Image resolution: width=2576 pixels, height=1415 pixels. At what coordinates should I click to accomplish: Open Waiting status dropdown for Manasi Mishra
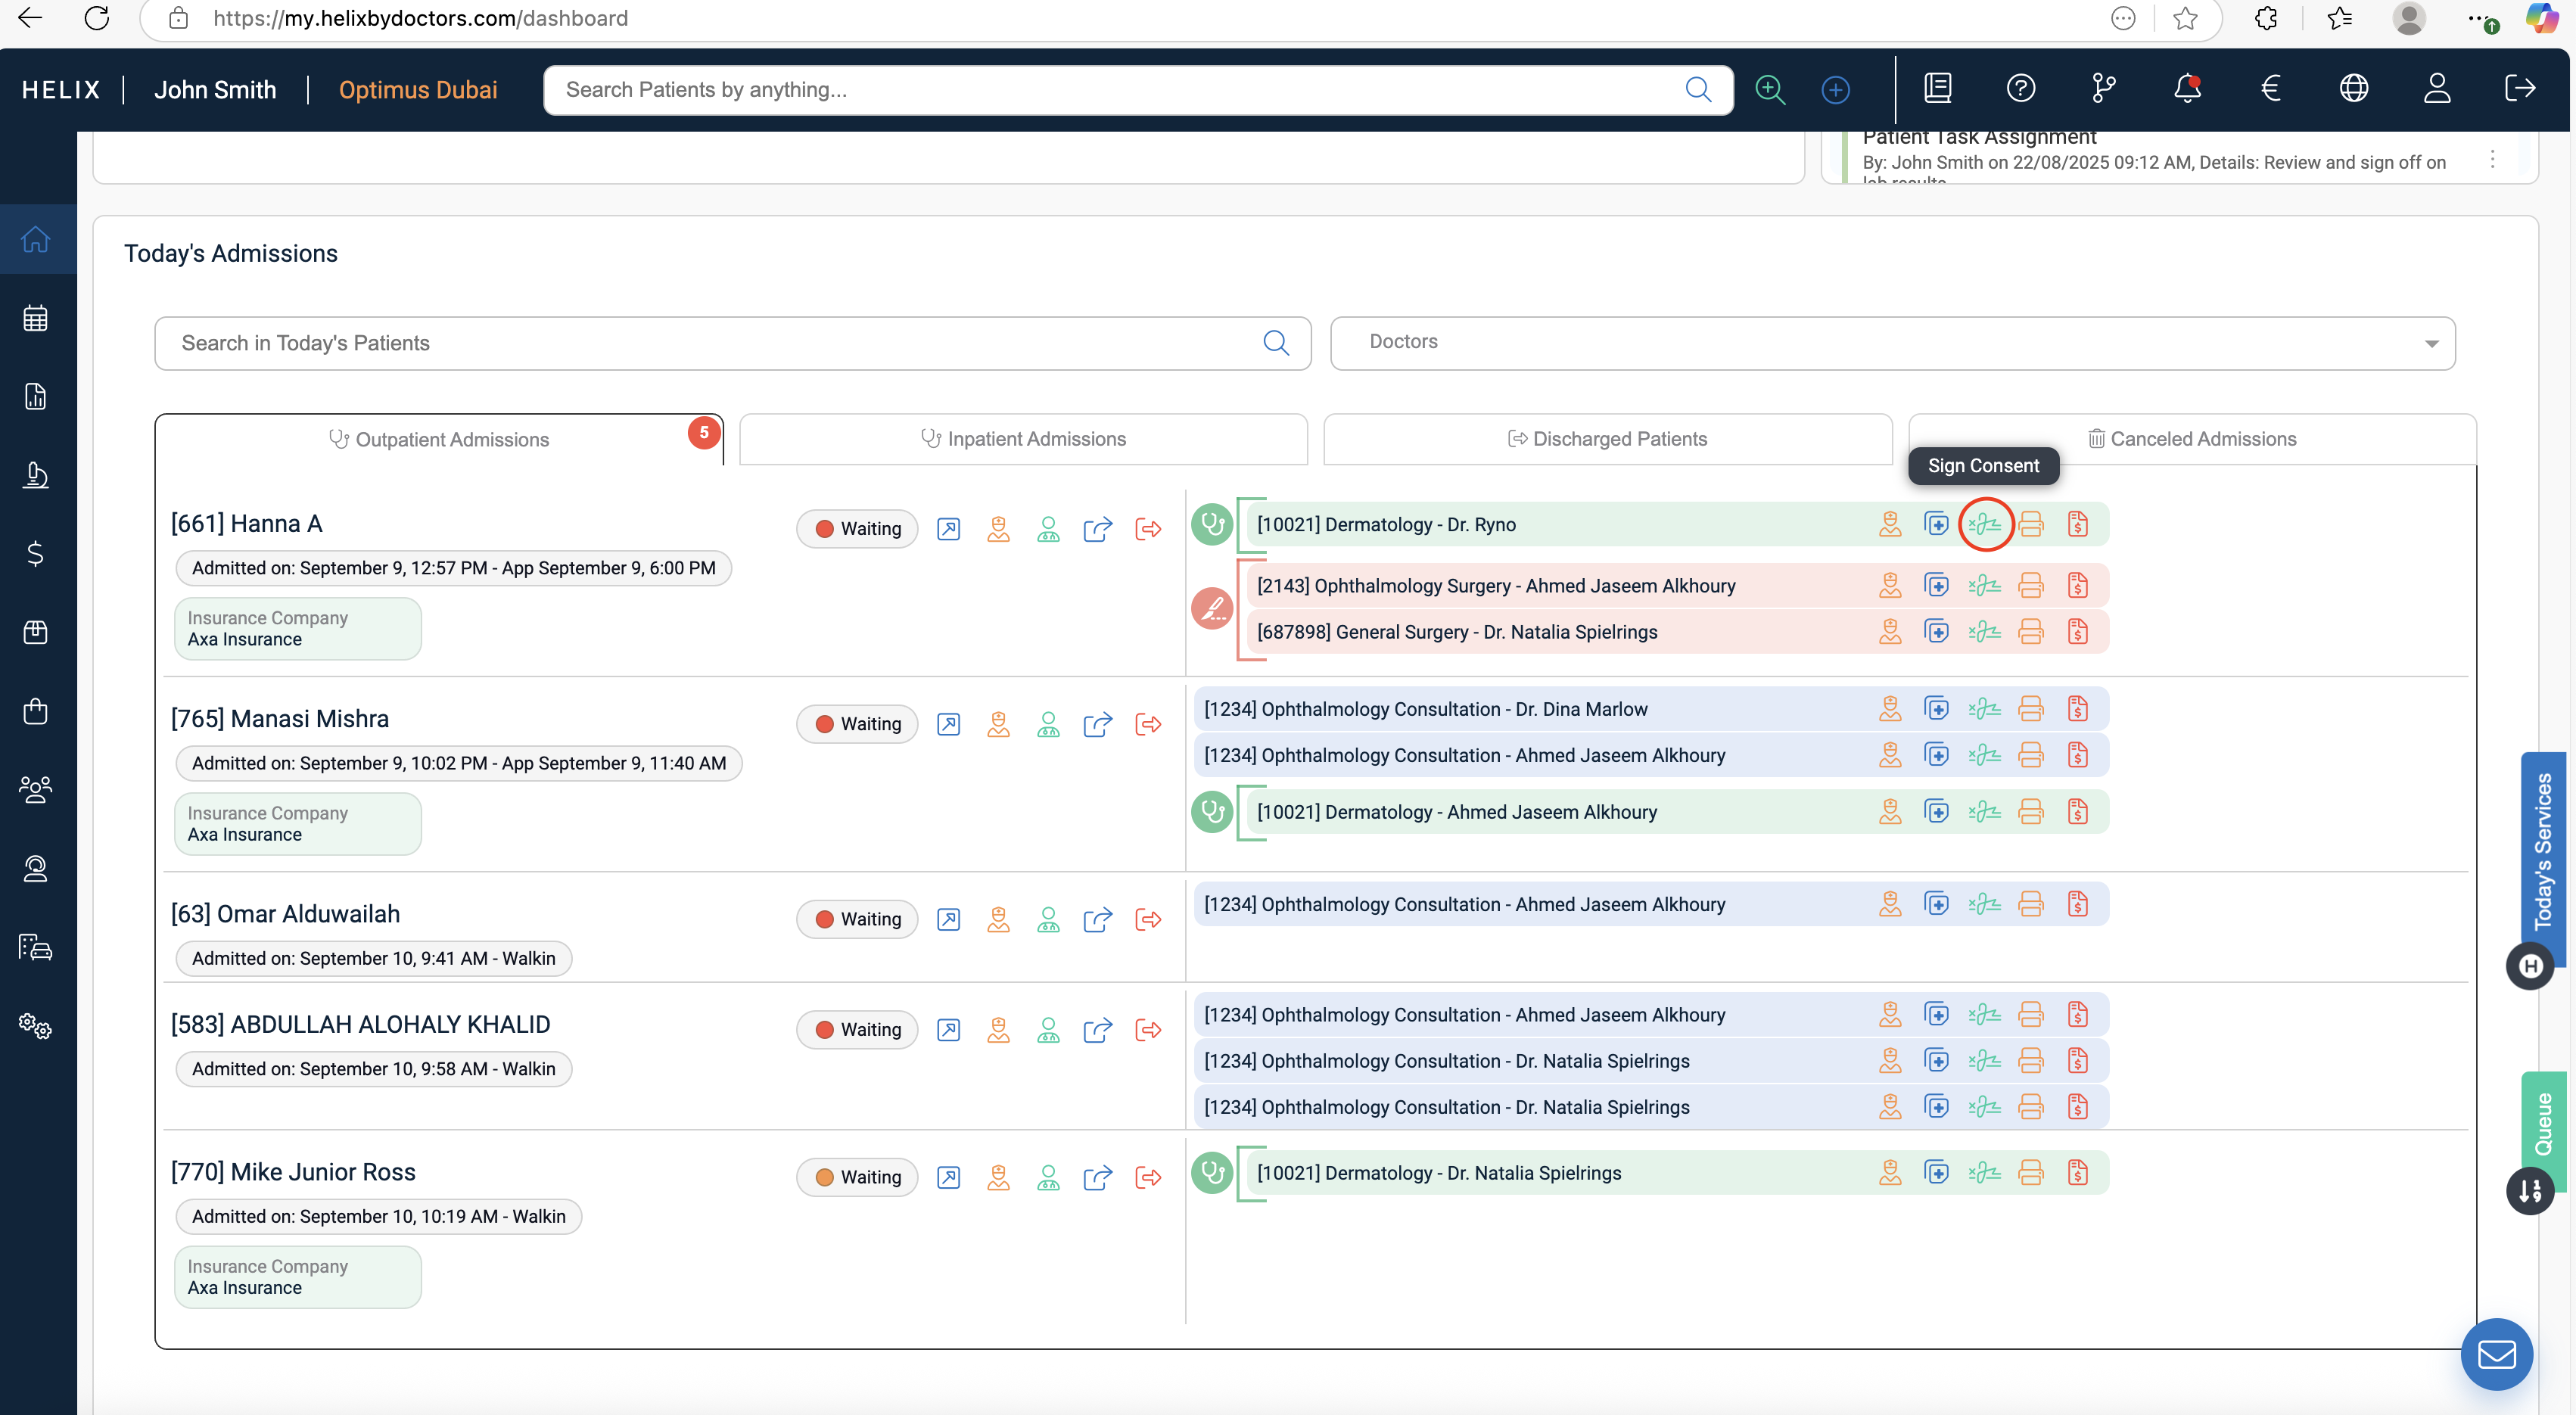(857, 724)
